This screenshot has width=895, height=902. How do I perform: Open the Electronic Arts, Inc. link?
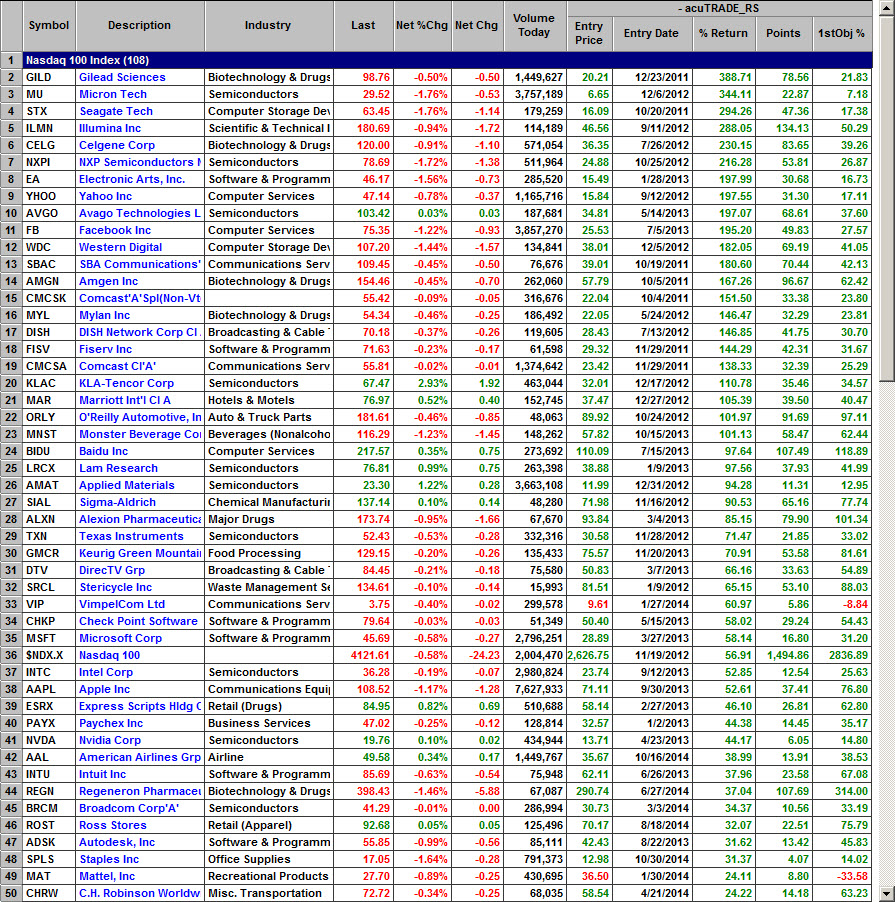(x=132, y=179)
